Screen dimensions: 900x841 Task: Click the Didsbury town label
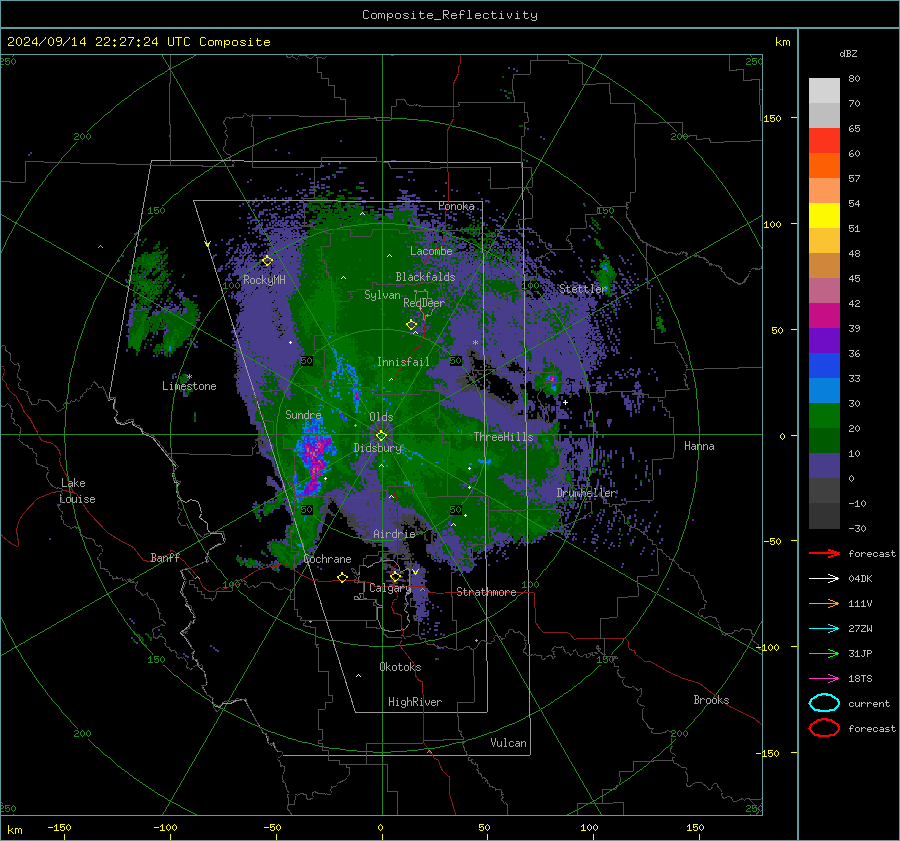(x=378, y=448)
